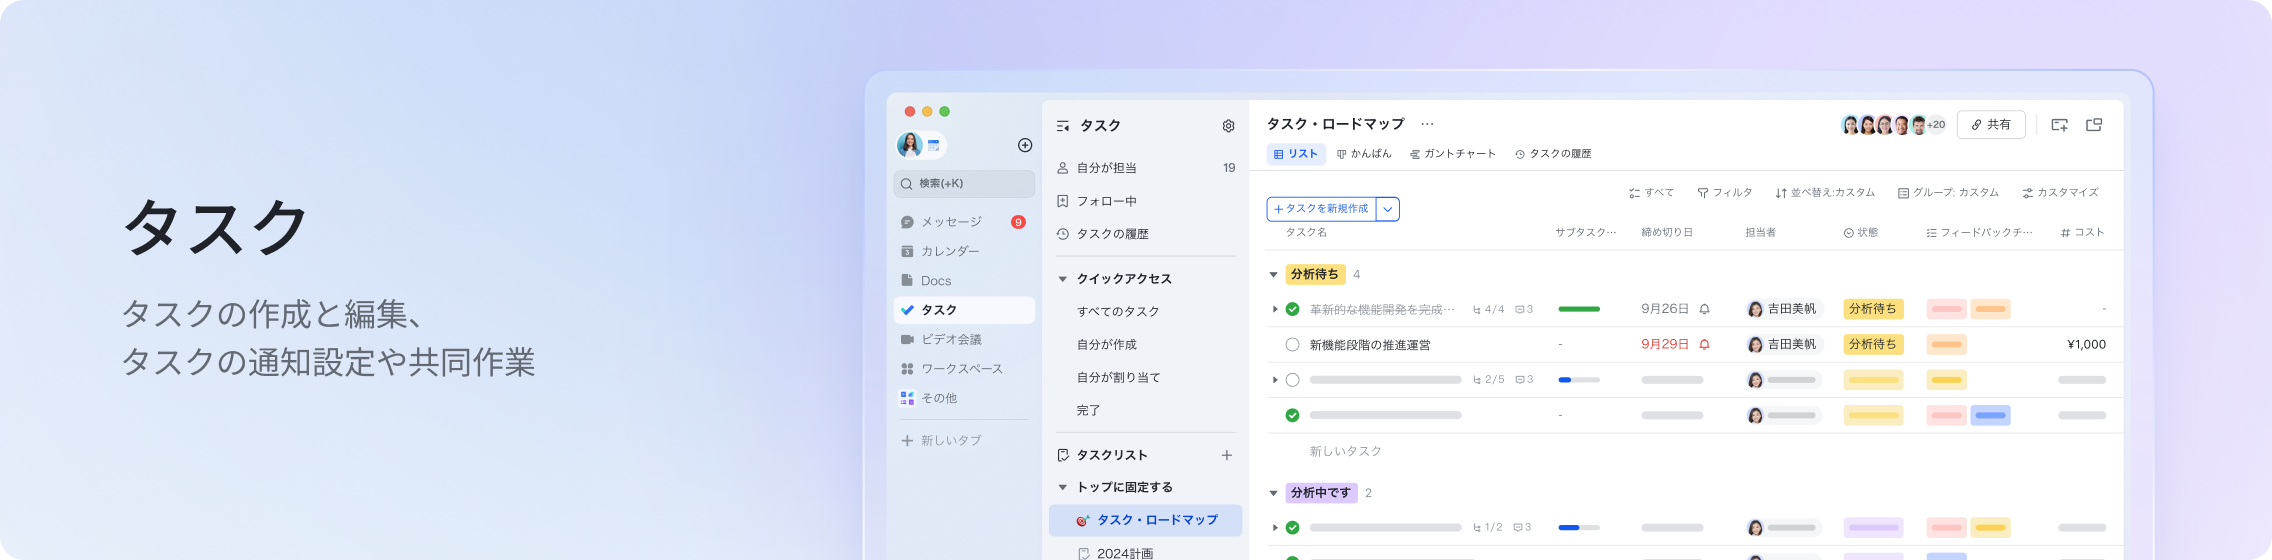Viewport: 2272px width, 560px height.
Task: Add a new task list with plus
Action: [1227, 455]
